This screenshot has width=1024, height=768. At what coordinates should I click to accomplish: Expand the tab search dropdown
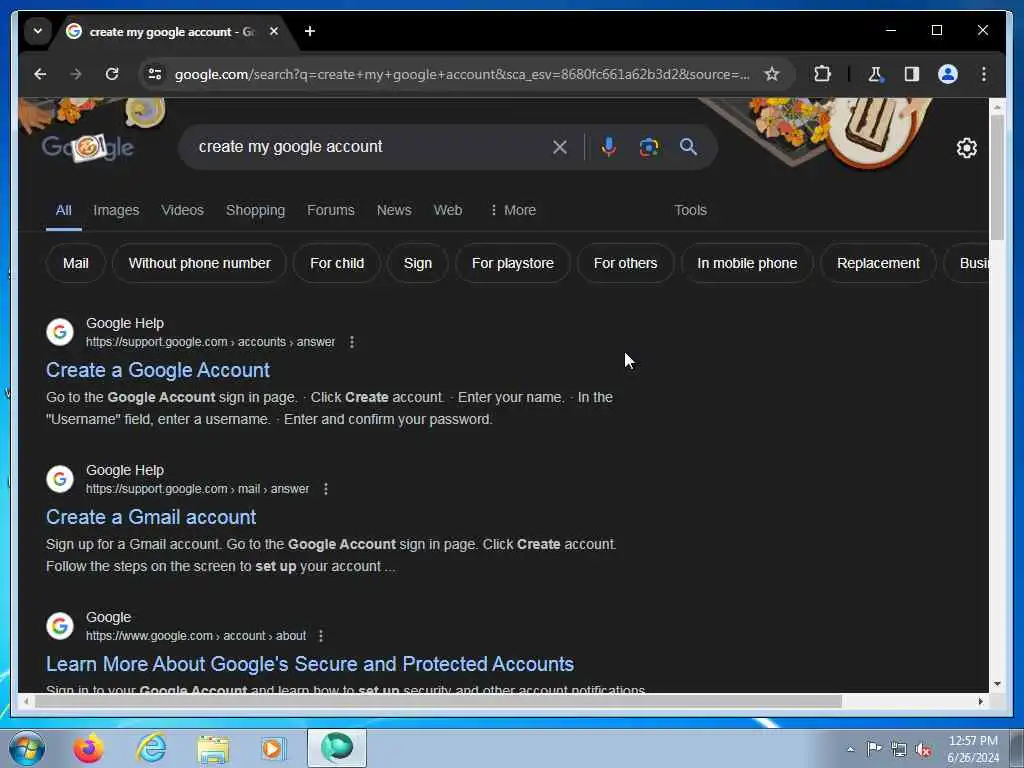[38, 31]
